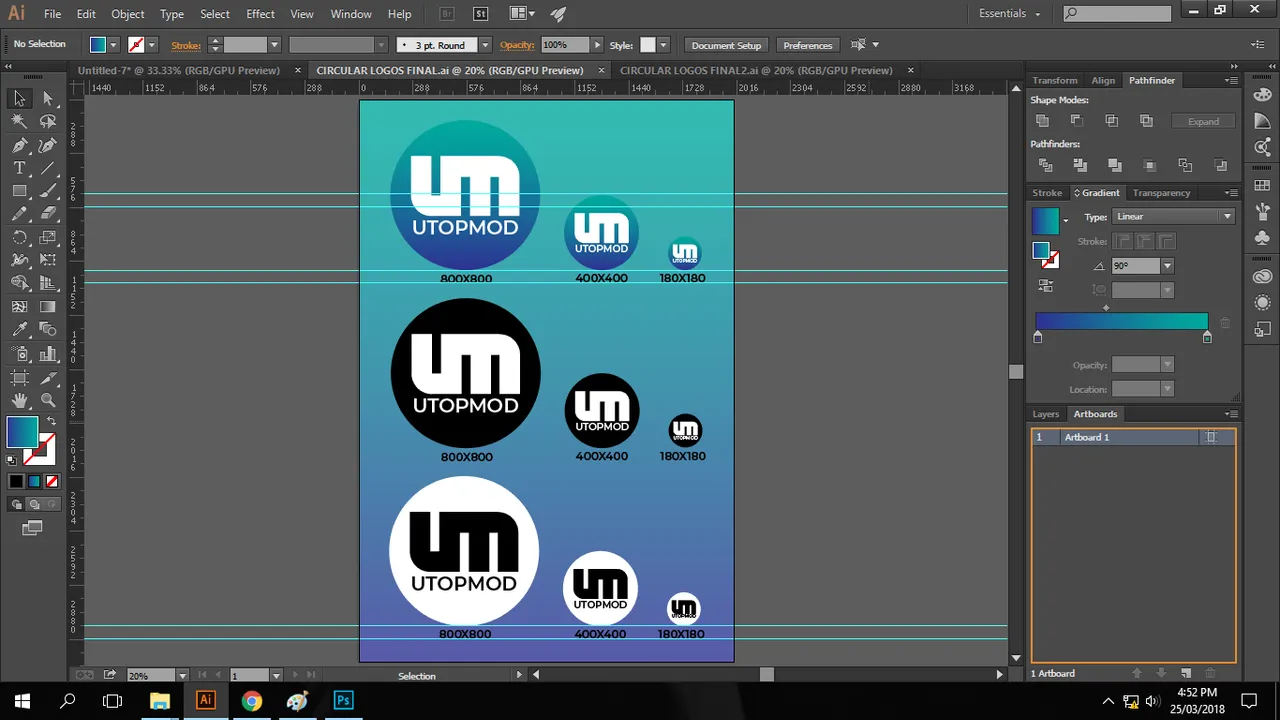This screenshot has height=720, width=1280.
Task: Select the Paintbrush tool
Action: coord(48,191)
